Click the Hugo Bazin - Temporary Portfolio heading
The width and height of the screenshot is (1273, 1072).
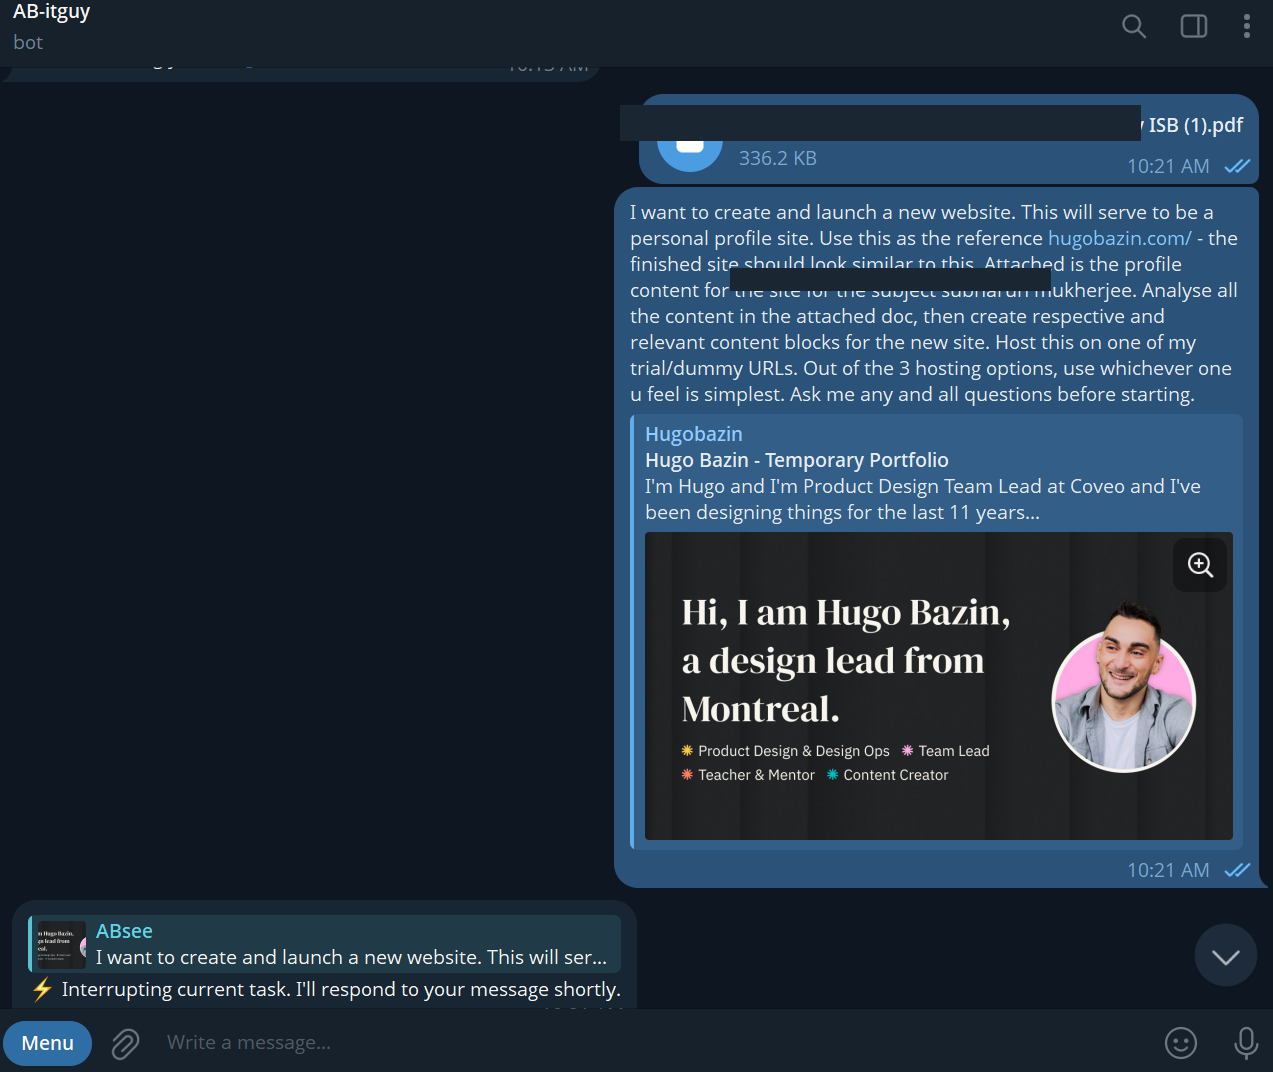click(x=797, y=460)
